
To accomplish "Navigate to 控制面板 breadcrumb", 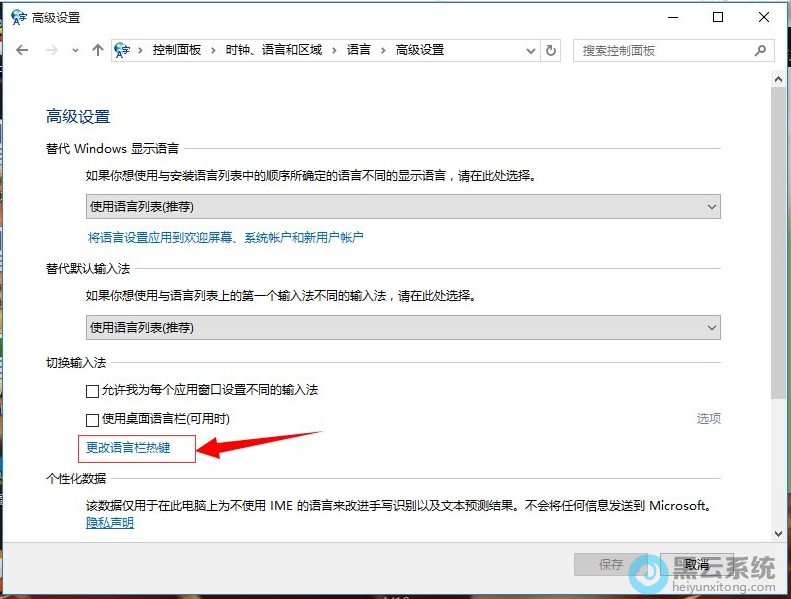I will coord(177,50).
